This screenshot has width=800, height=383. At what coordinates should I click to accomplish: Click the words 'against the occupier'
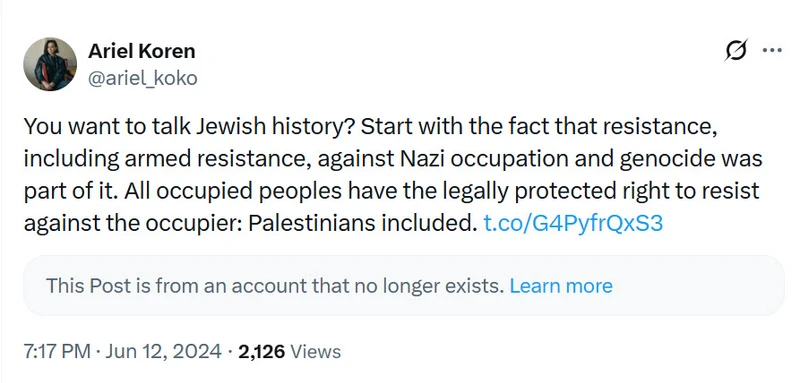[133, 223]
